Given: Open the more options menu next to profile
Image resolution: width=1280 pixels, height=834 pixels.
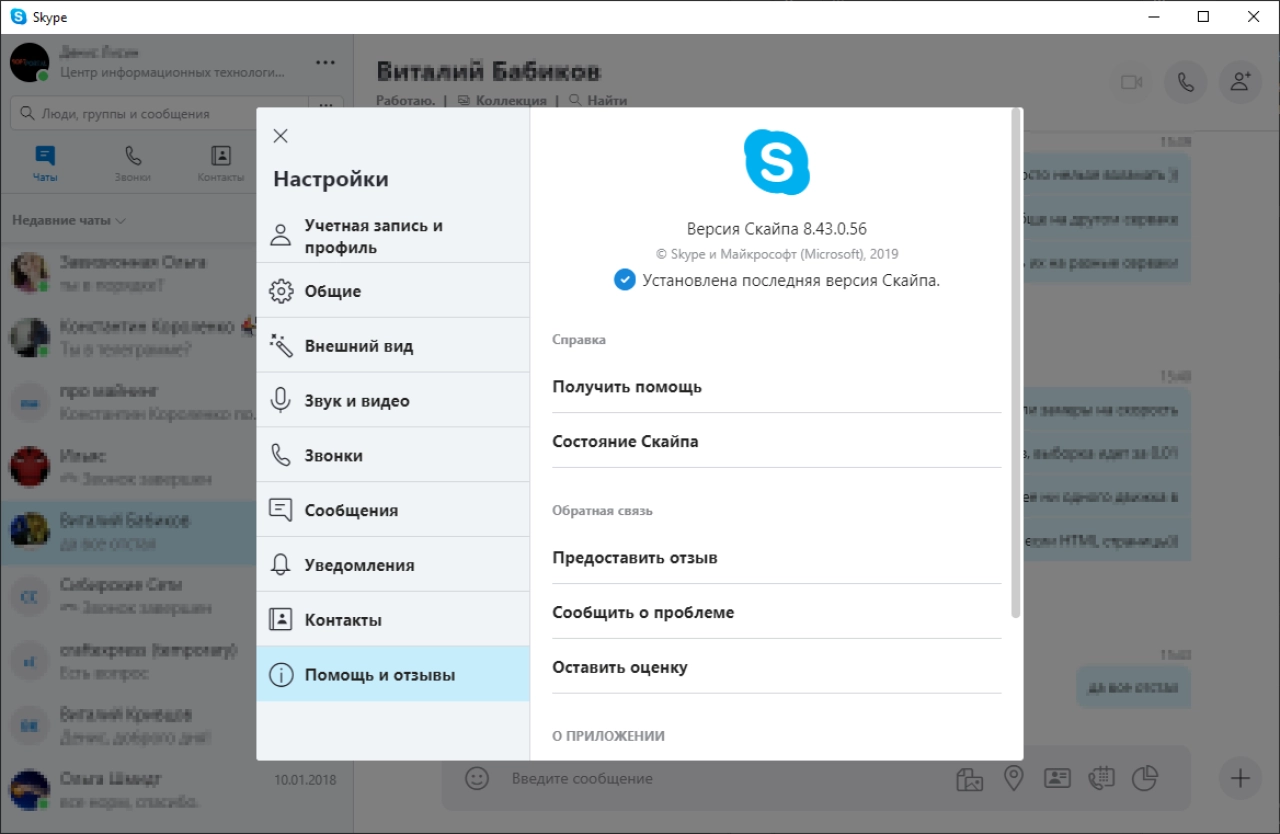Looking at the screenshot, I should coord(325,62).
